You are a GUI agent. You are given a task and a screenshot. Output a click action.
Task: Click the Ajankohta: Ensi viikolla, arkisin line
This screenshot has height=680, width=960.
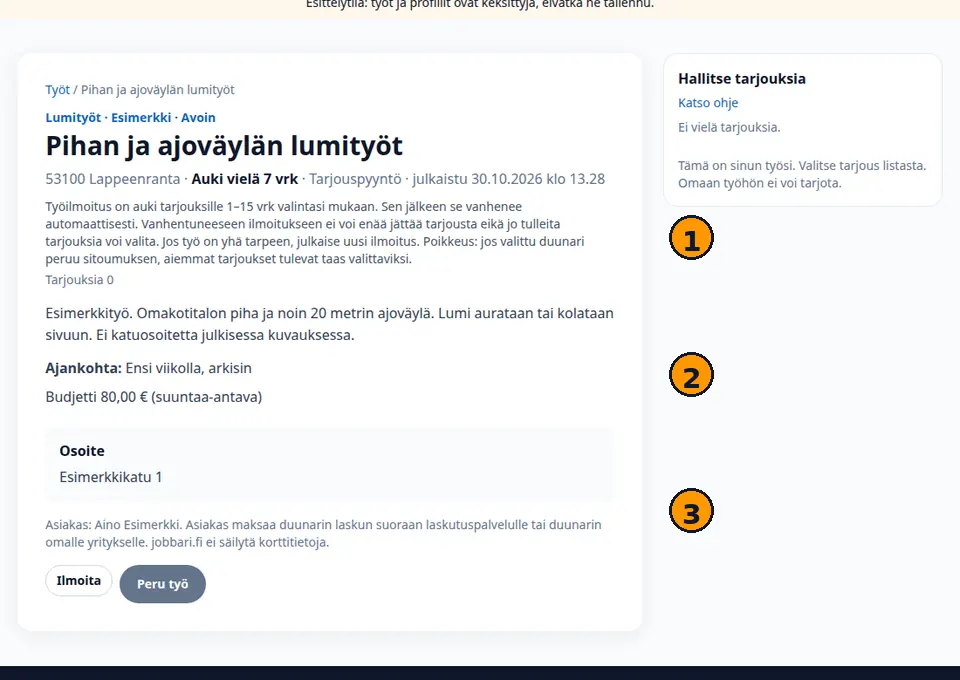coord(149,368)
